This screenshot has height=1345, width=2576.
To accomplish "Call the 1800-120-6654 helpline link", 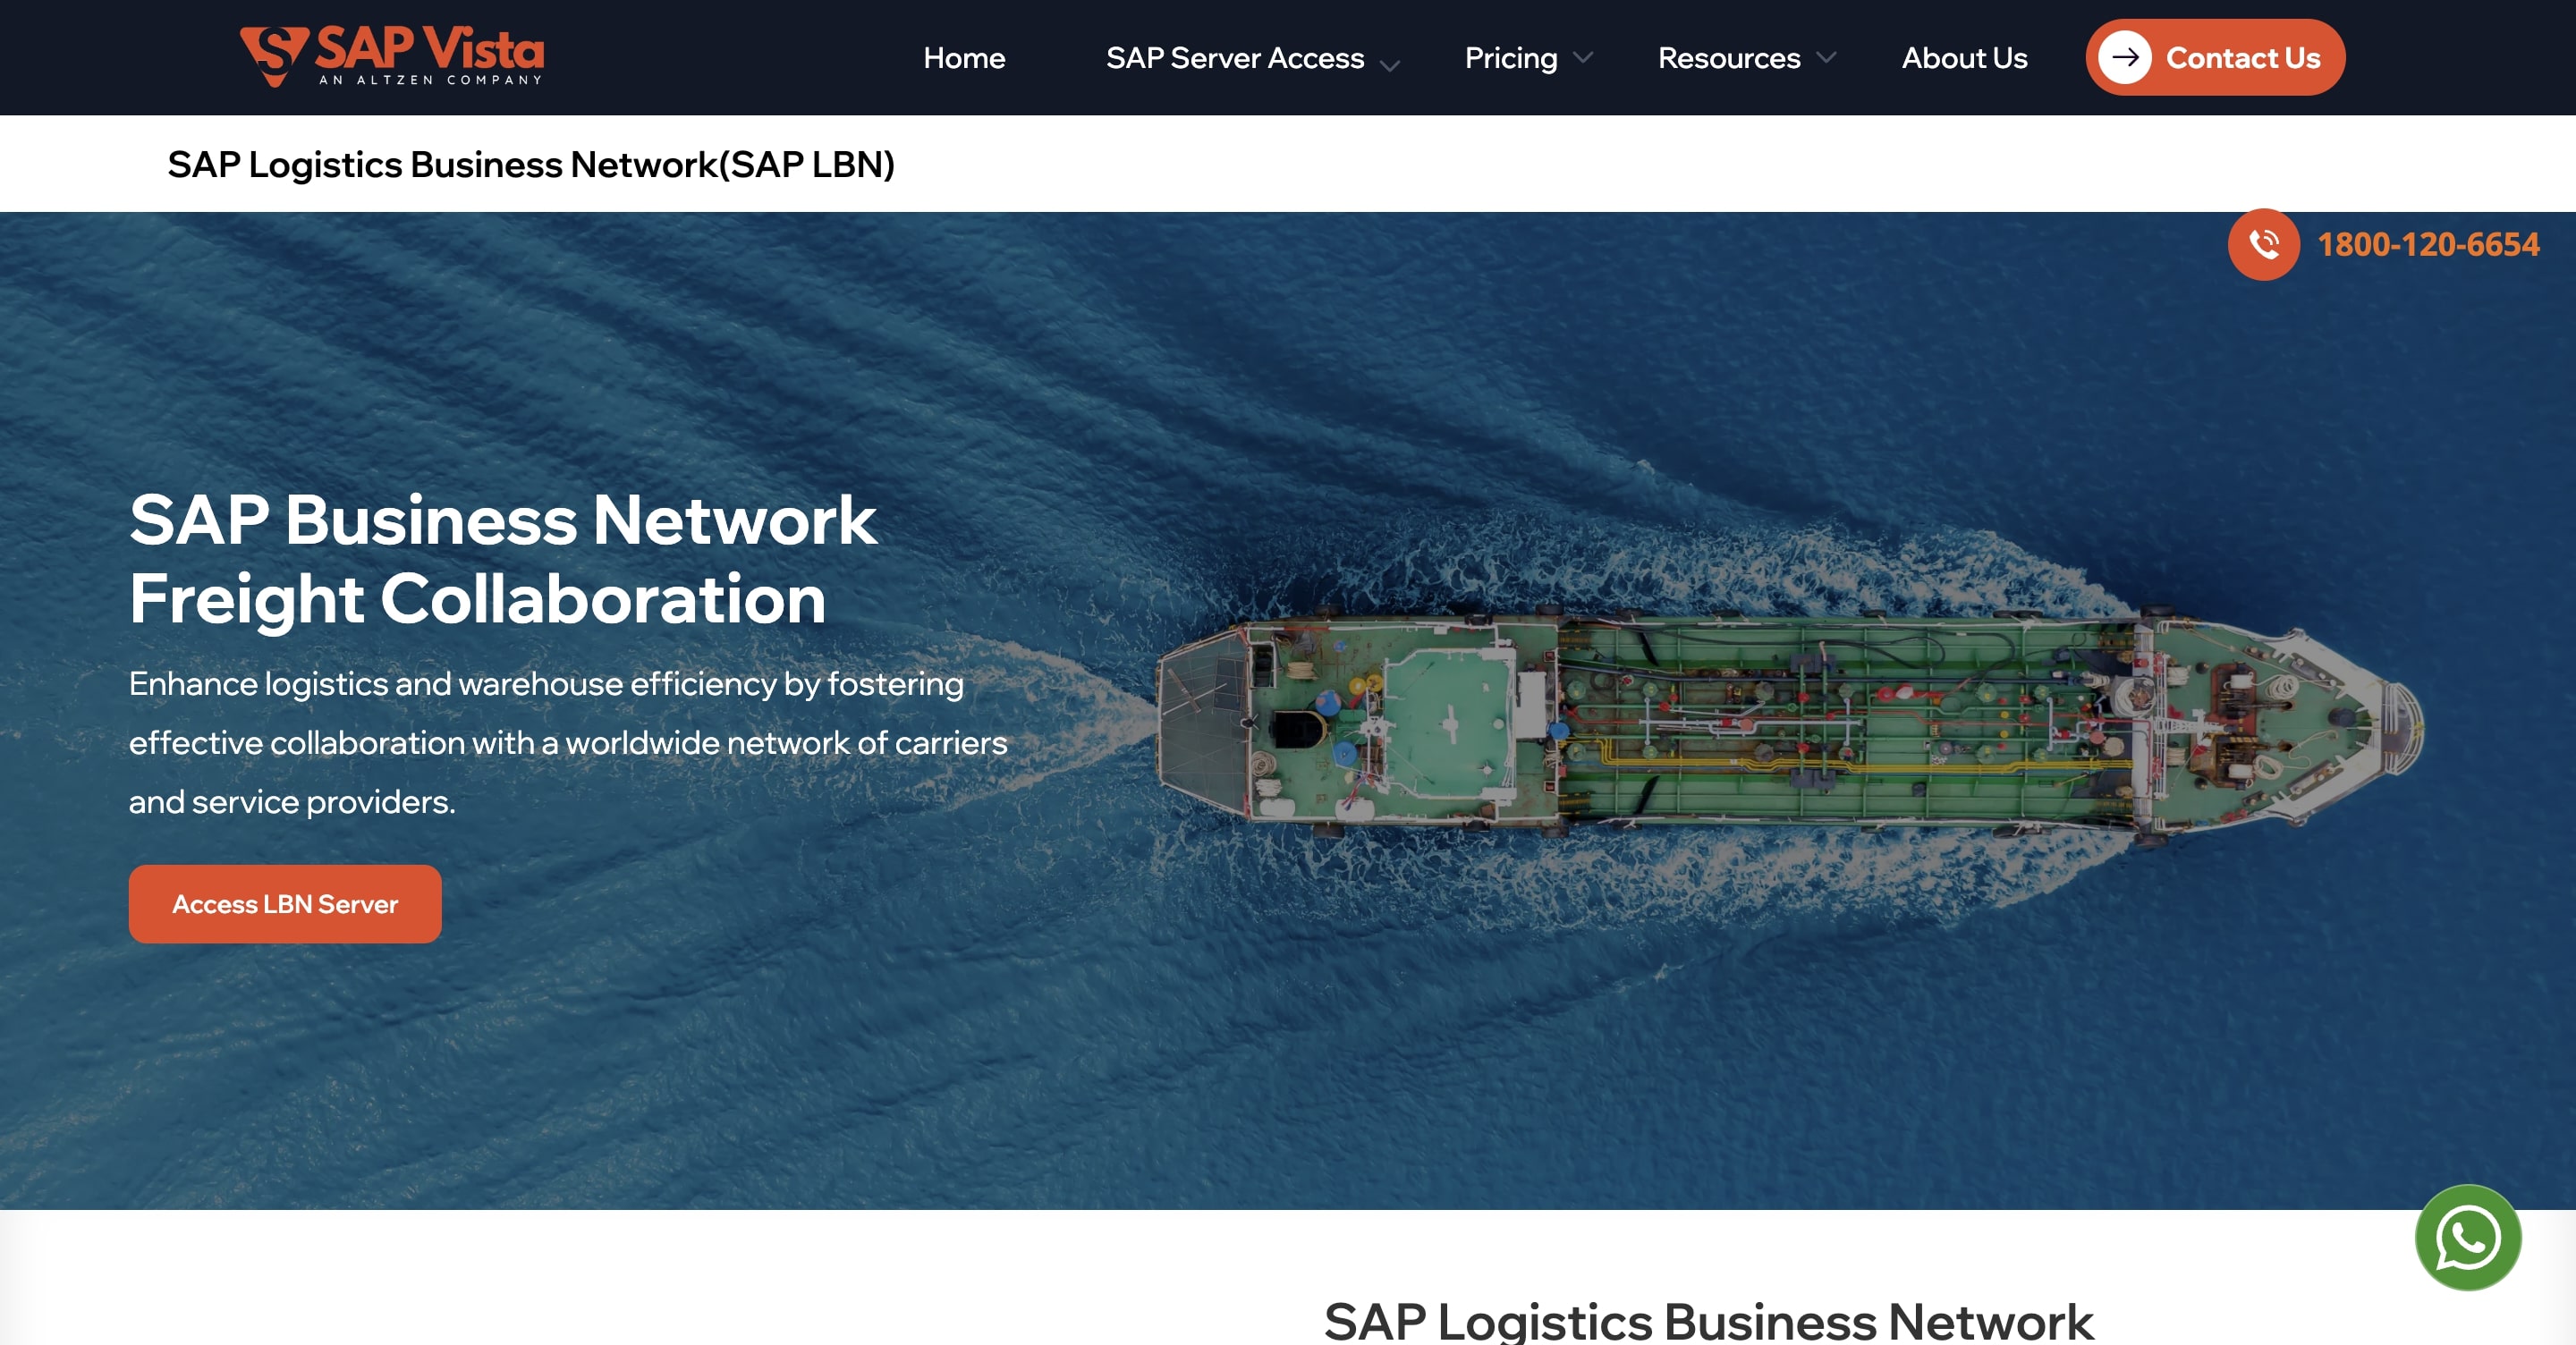I will pyautogui.click(x=2428, y=244).
